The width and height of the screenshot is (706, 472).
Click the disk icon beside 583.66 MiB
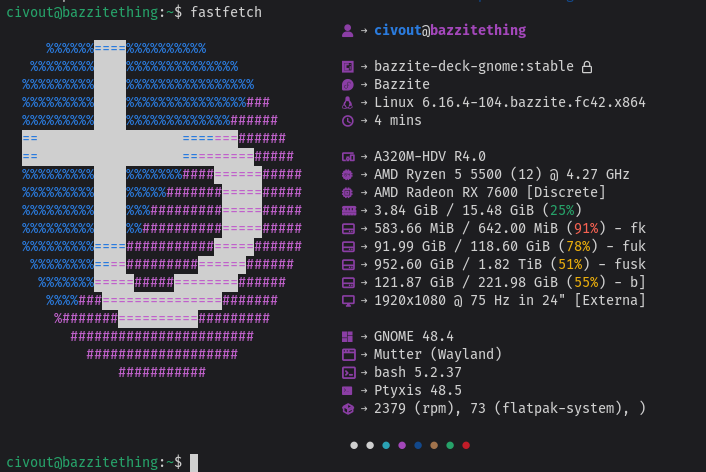348,229
